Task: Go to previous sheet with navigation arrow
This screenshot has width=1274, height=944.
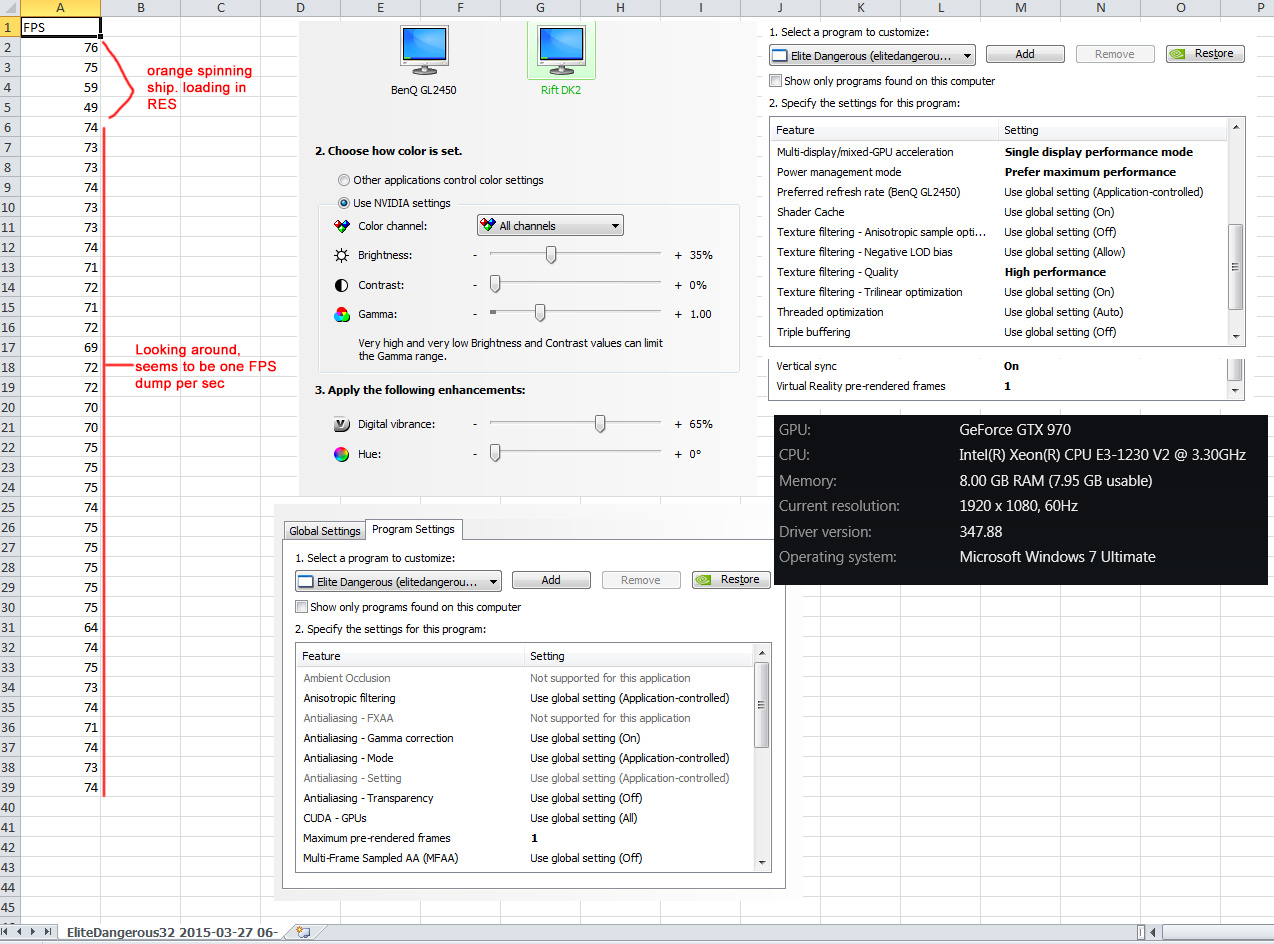Action: click(20, 932)
